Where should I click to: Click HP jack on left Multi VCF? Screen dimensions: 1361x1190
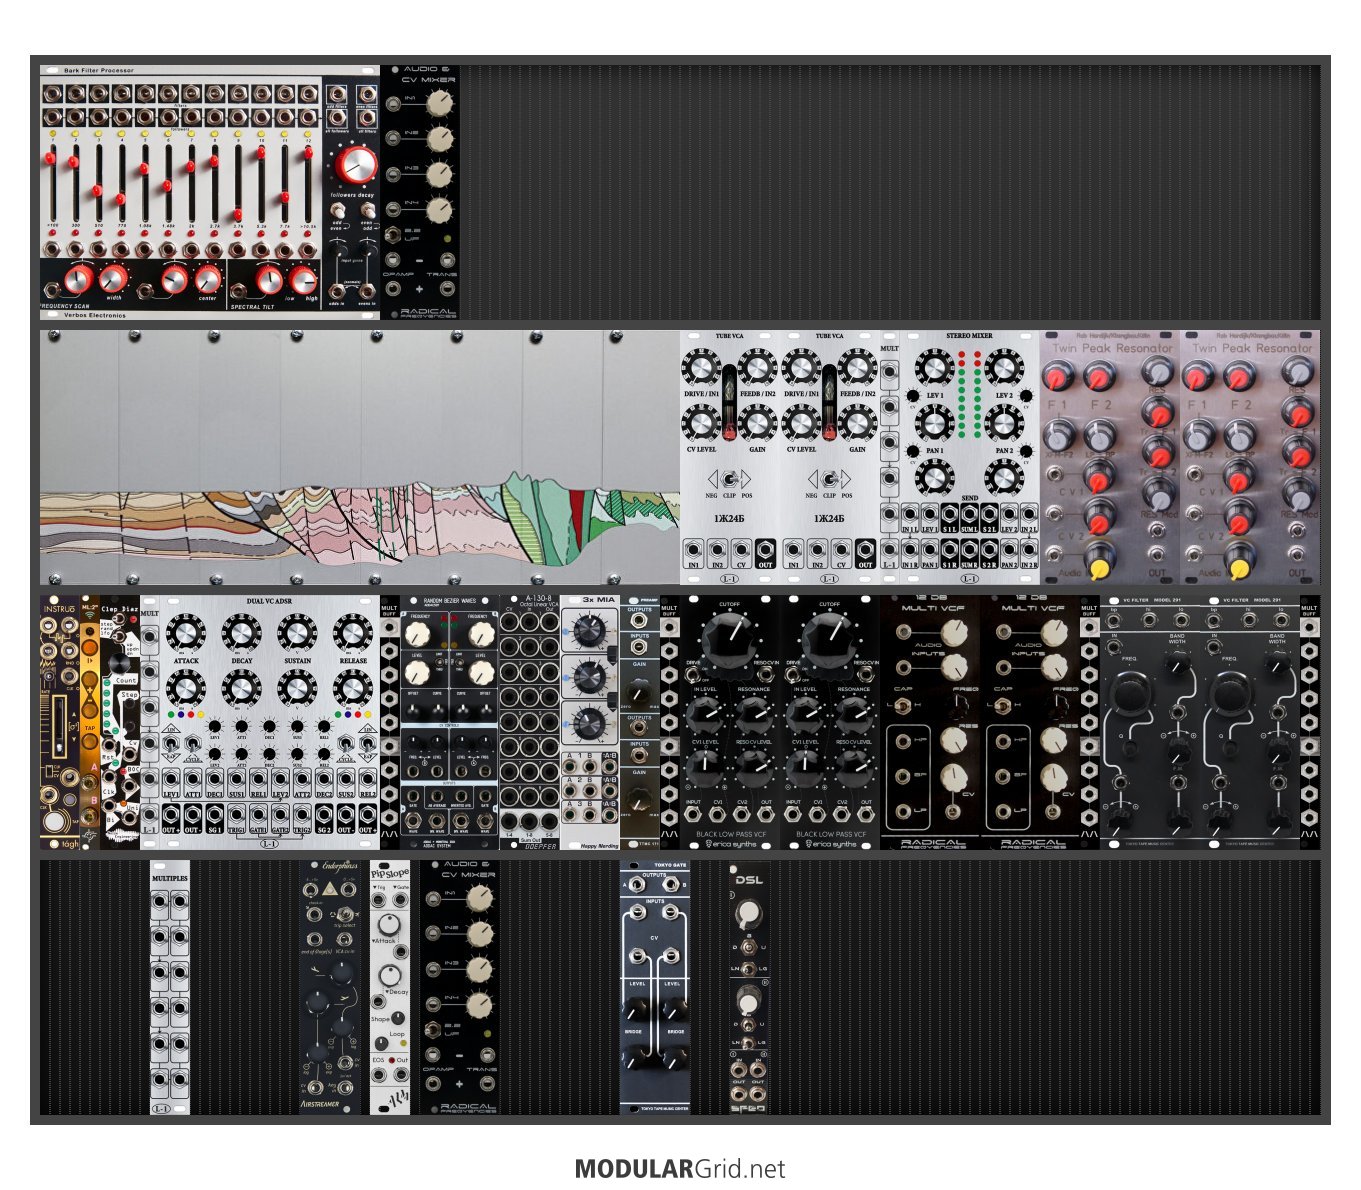(x=905, y=741)
